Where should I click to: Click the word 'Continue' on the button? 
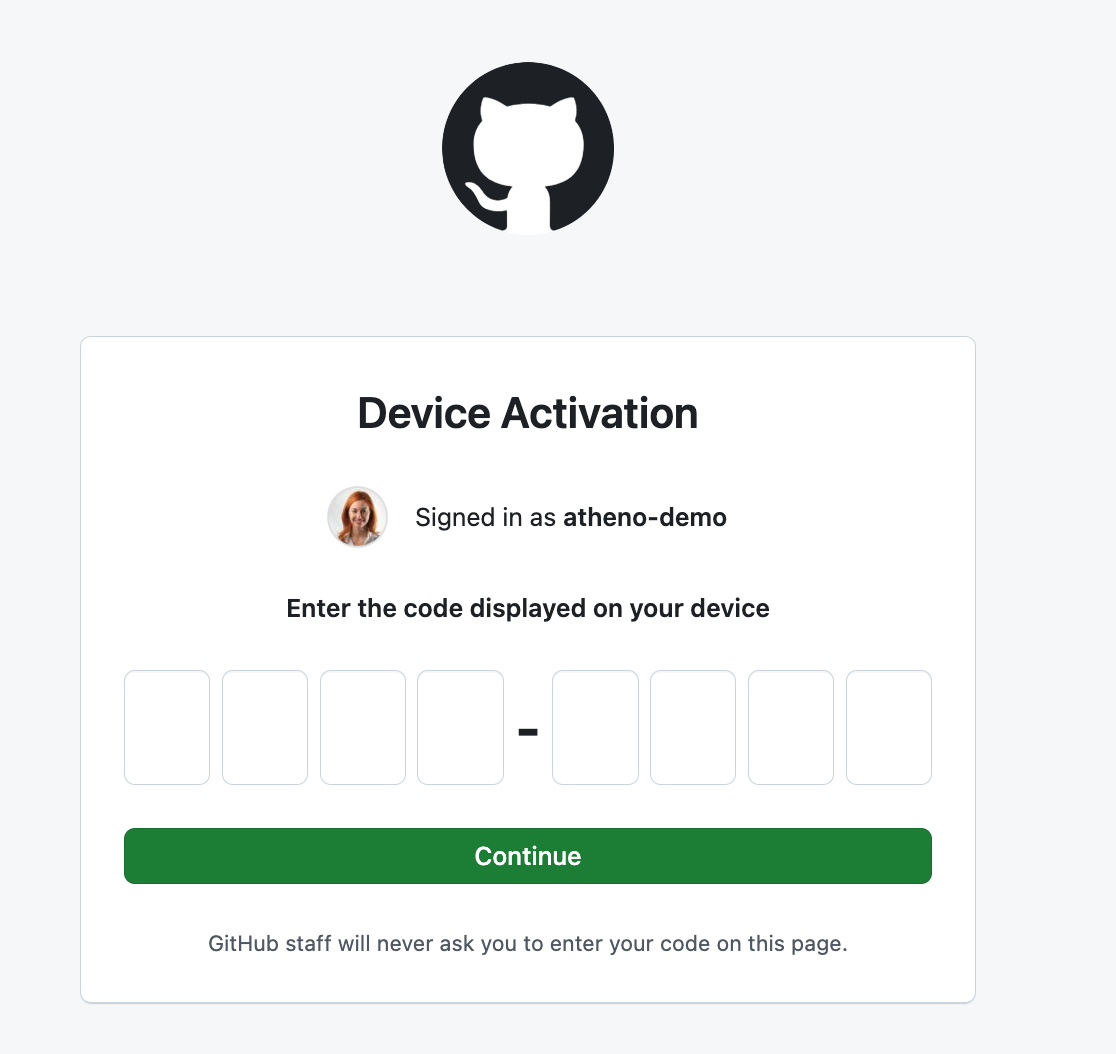(x=528, y=856)
